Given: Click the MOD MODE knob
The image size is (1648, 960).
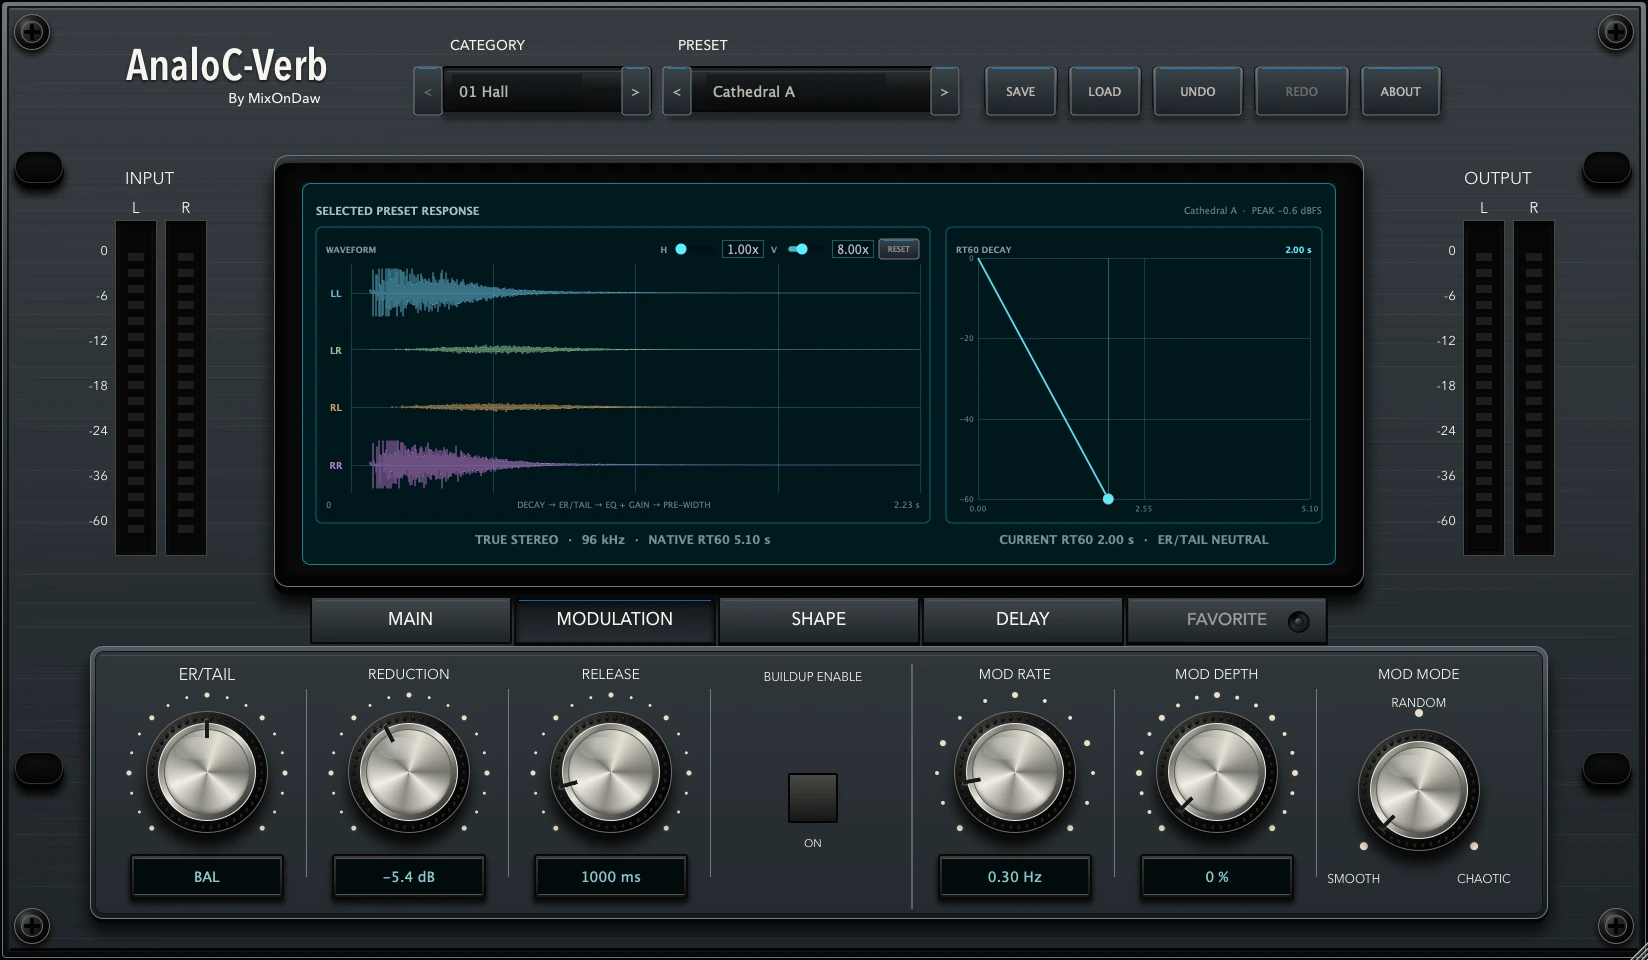Looking at the screenshot, I should click(1418, 790).
